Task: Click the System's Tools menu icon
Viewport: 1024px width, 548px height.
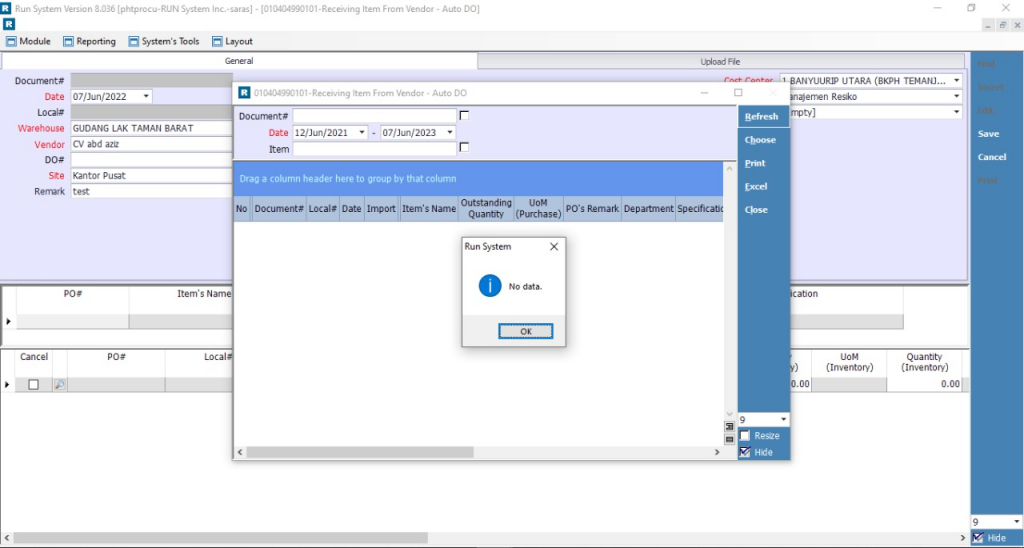Action: point(133,41)
